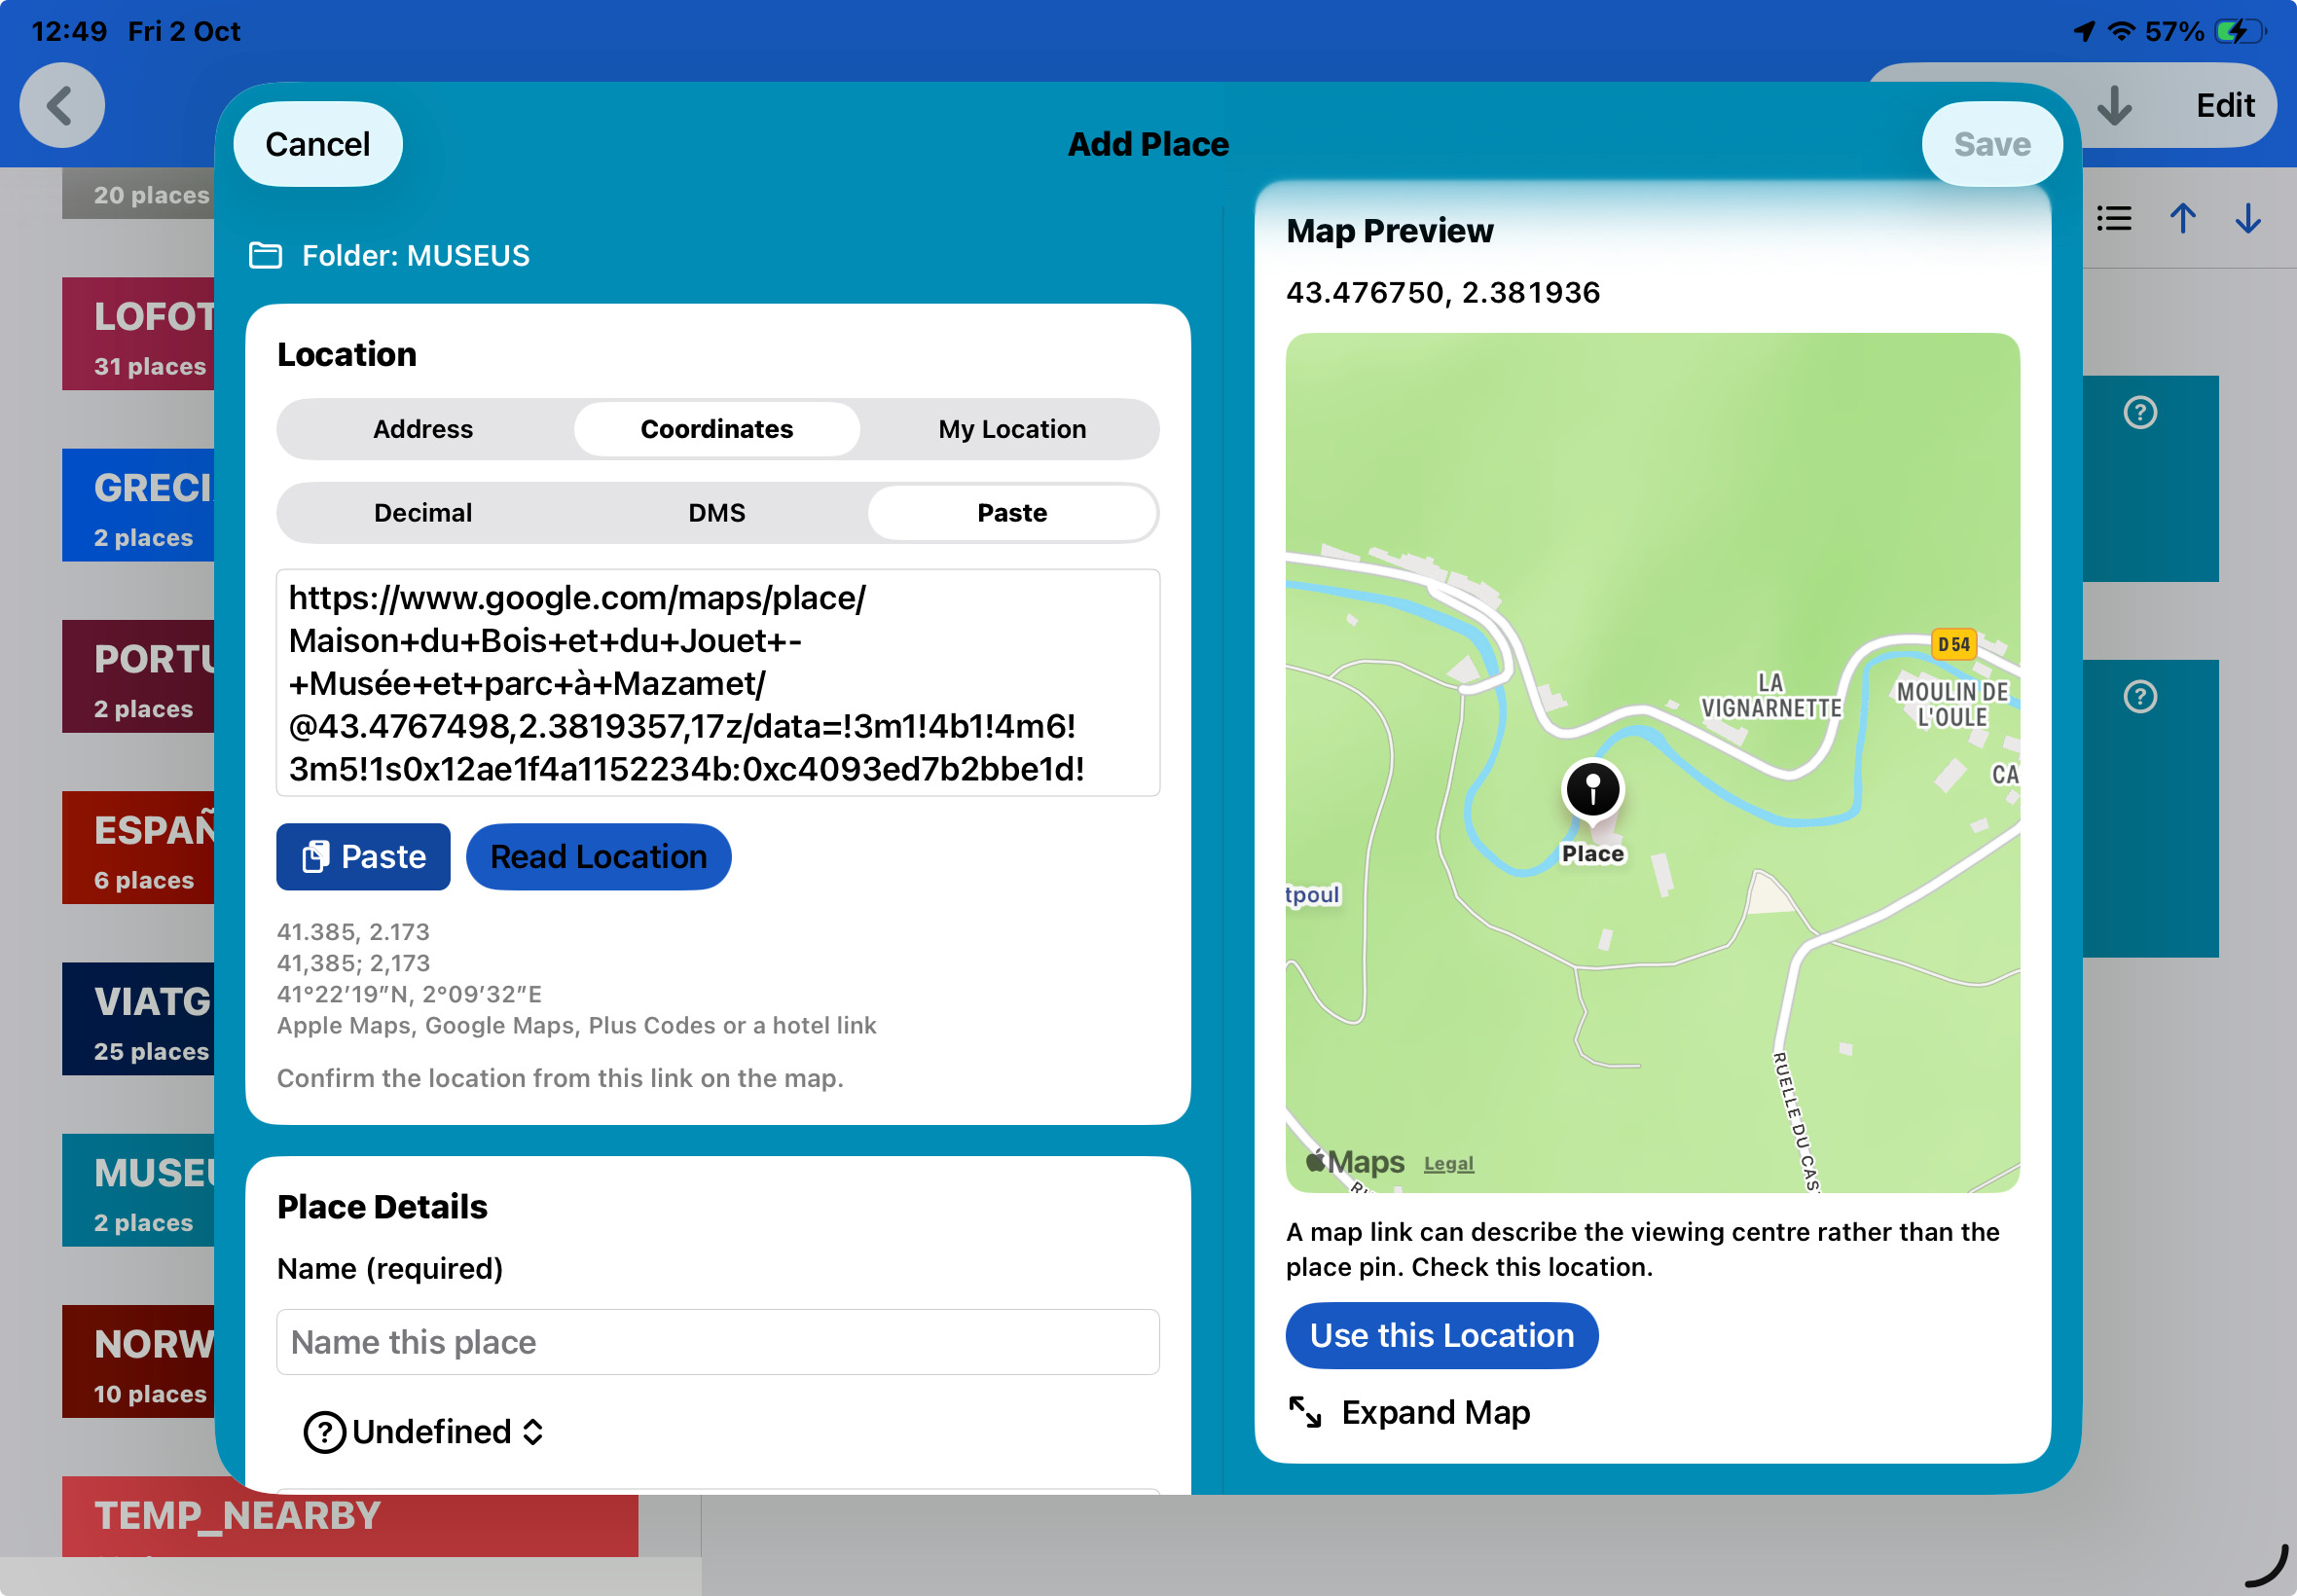
Task: Tap the coordinates text 43.476750, 2.381936
Action: (x=1443, y=293)
